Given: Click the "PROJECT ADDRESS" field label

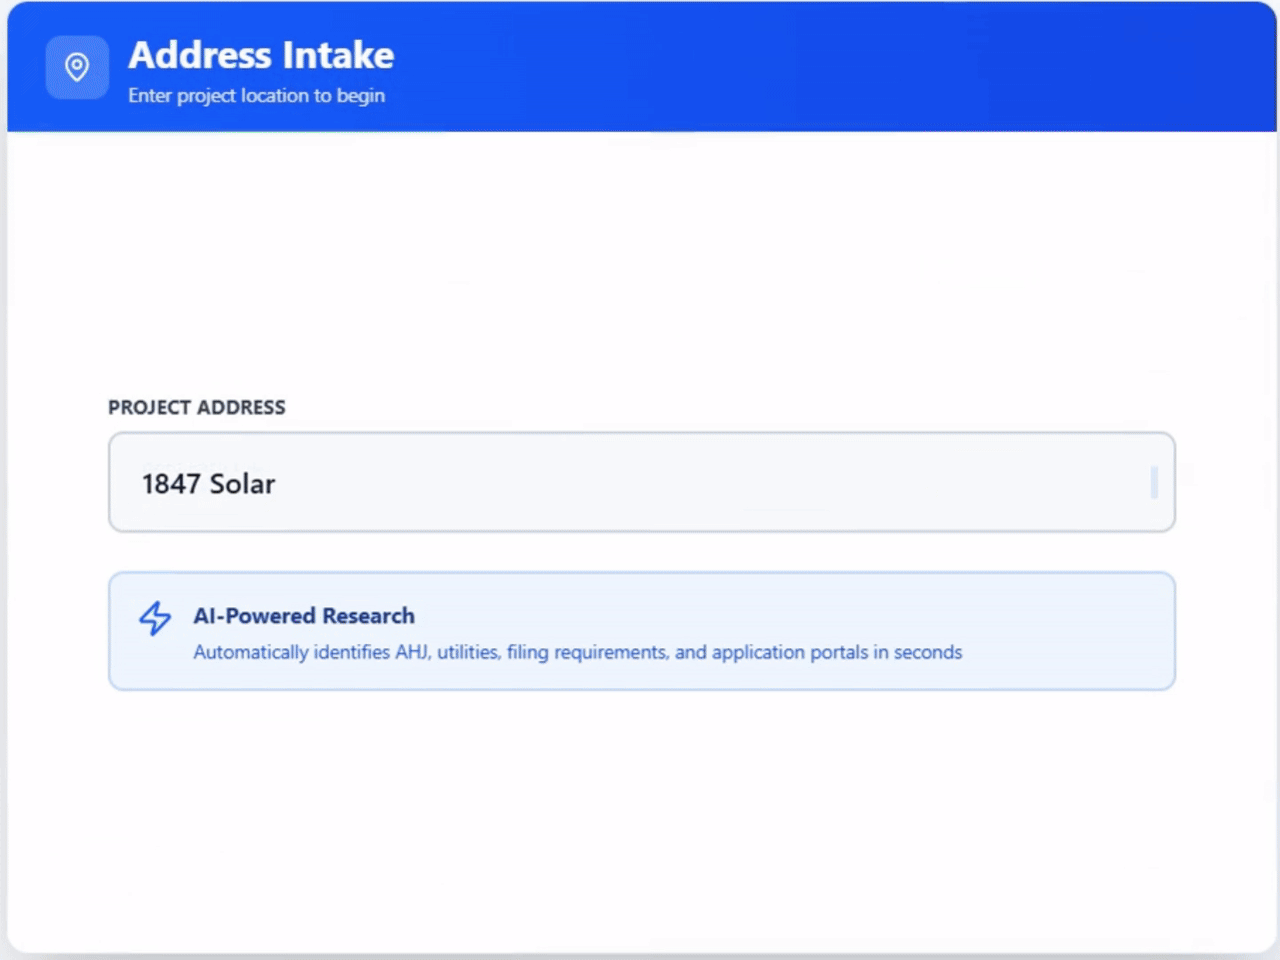Looking at the screenshot, I should (197, 407).
